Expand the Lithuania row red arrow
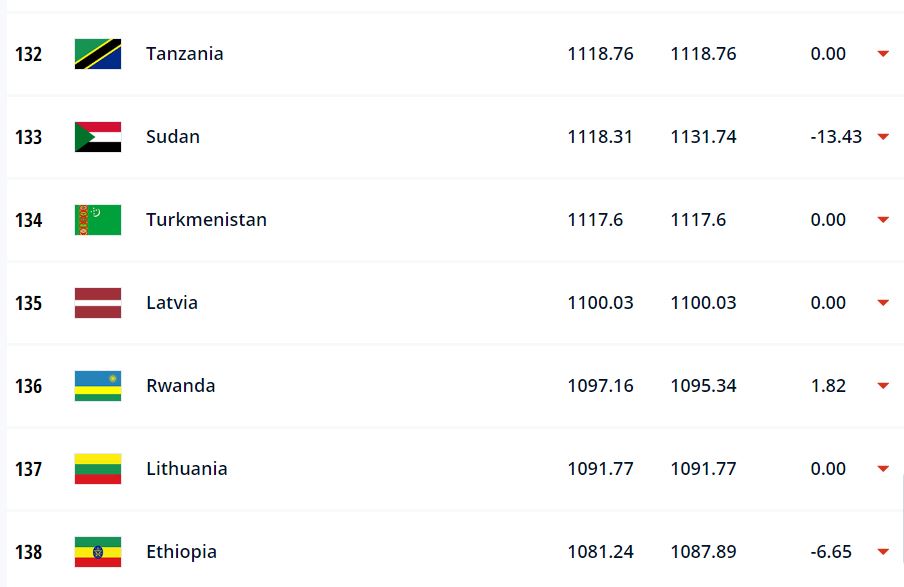Viewport: 904px width, 587px height. click(x=883, y=469)
